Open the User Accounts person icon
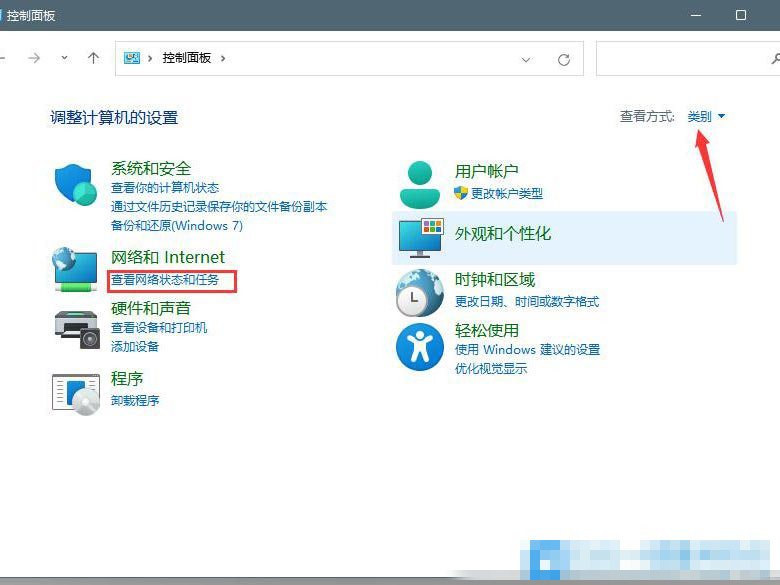The width and height of the screenshot is (780, 585). pos(419,183)
